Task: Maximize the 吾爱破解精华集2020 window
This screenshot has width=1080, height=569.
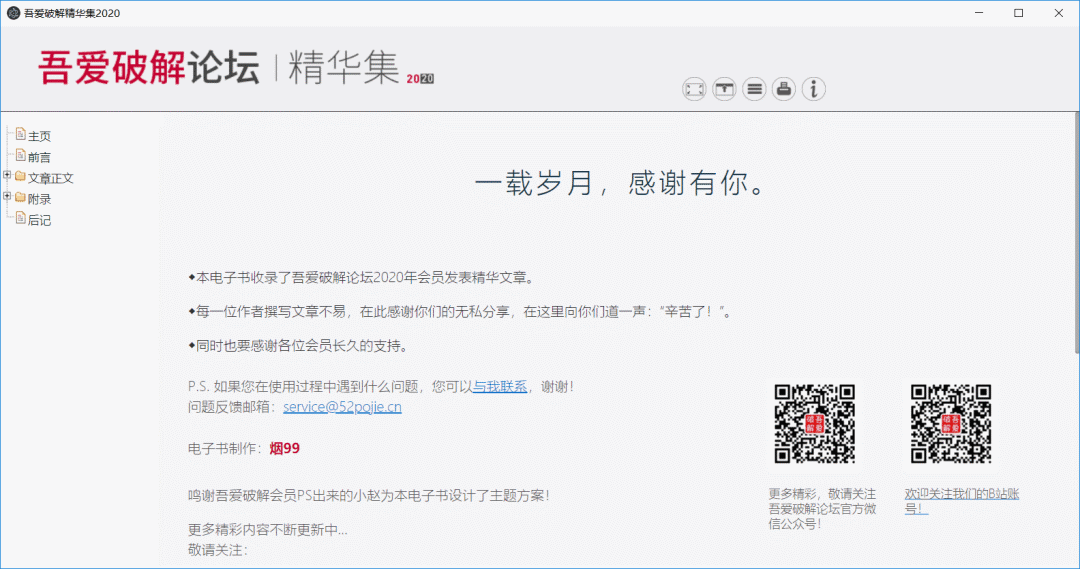Action: coord(1019,13)
